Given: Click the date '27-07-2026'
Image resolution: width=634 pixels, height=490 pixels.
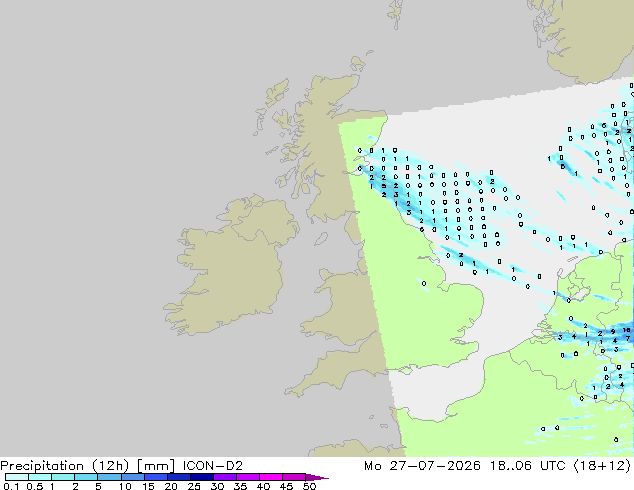Looking at the screenshot, I should tap(435, 466).
